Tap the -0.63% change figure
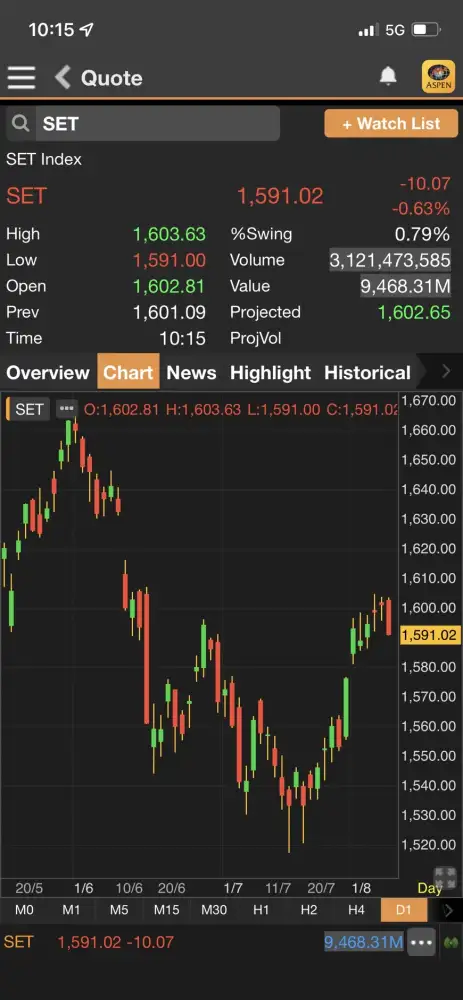The height and width of the screenshot is (1000, 463). (421, 209)
